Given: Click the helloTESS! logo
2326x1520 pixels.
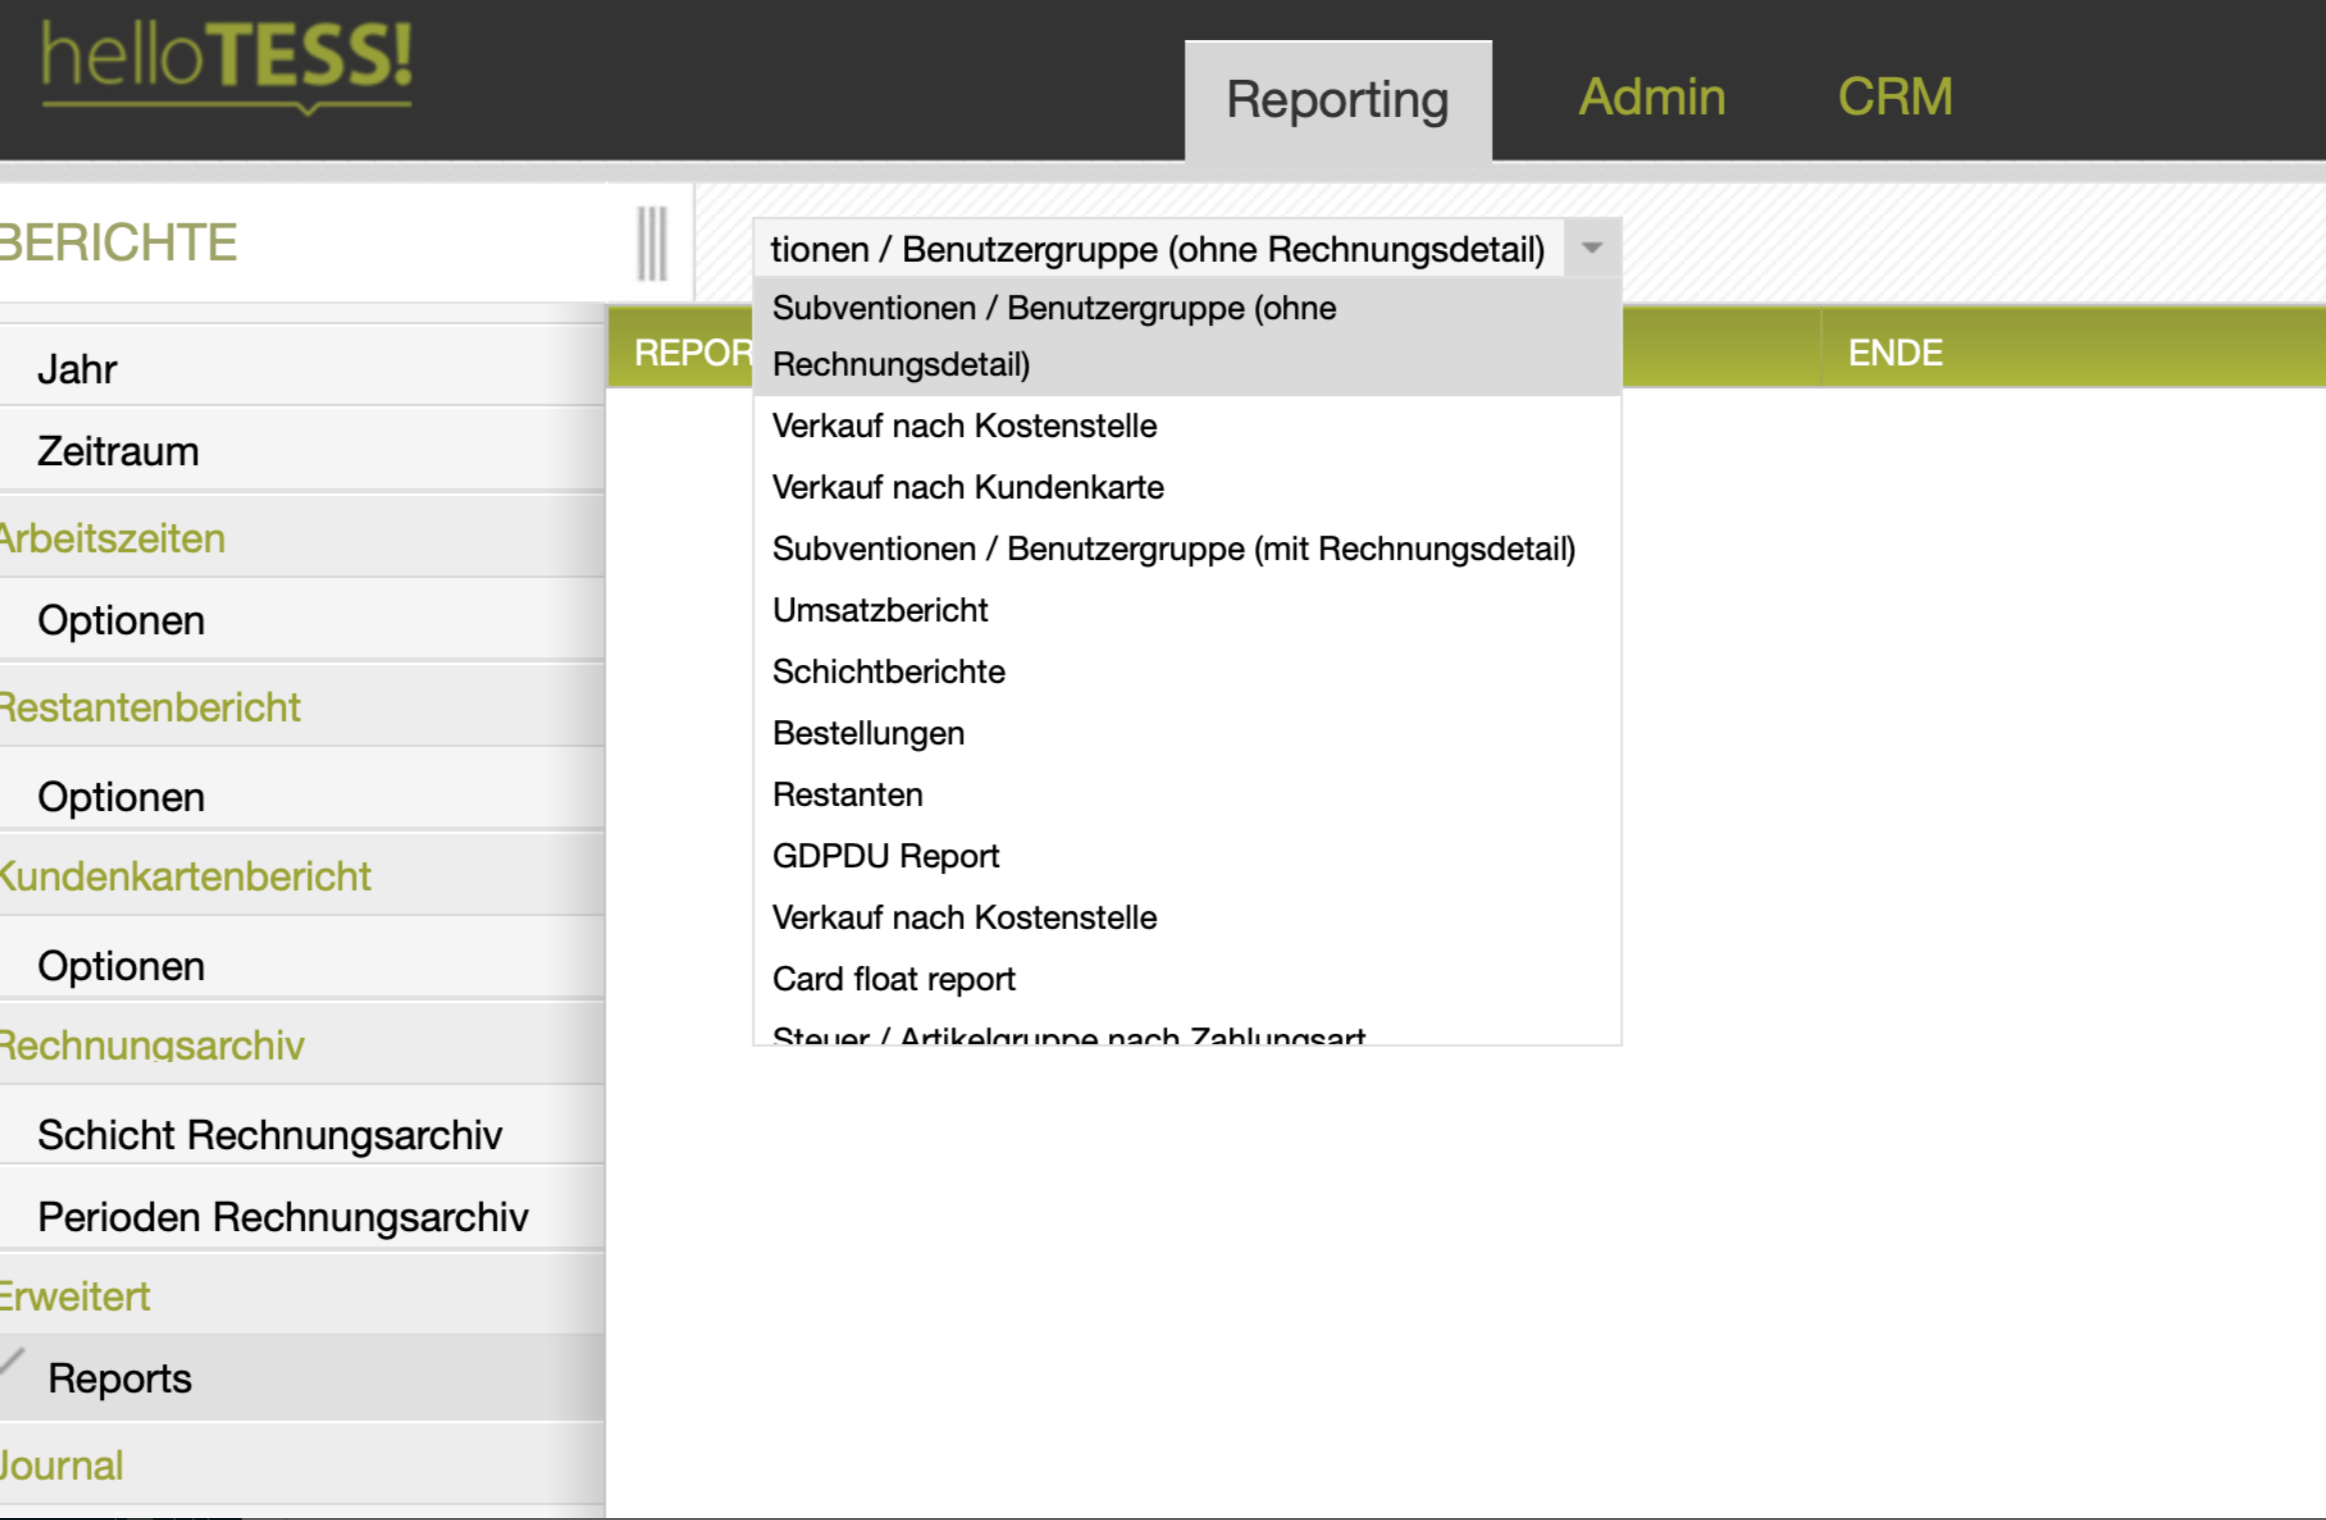Looking at the screenshot, I should click(x=226, y=66).
